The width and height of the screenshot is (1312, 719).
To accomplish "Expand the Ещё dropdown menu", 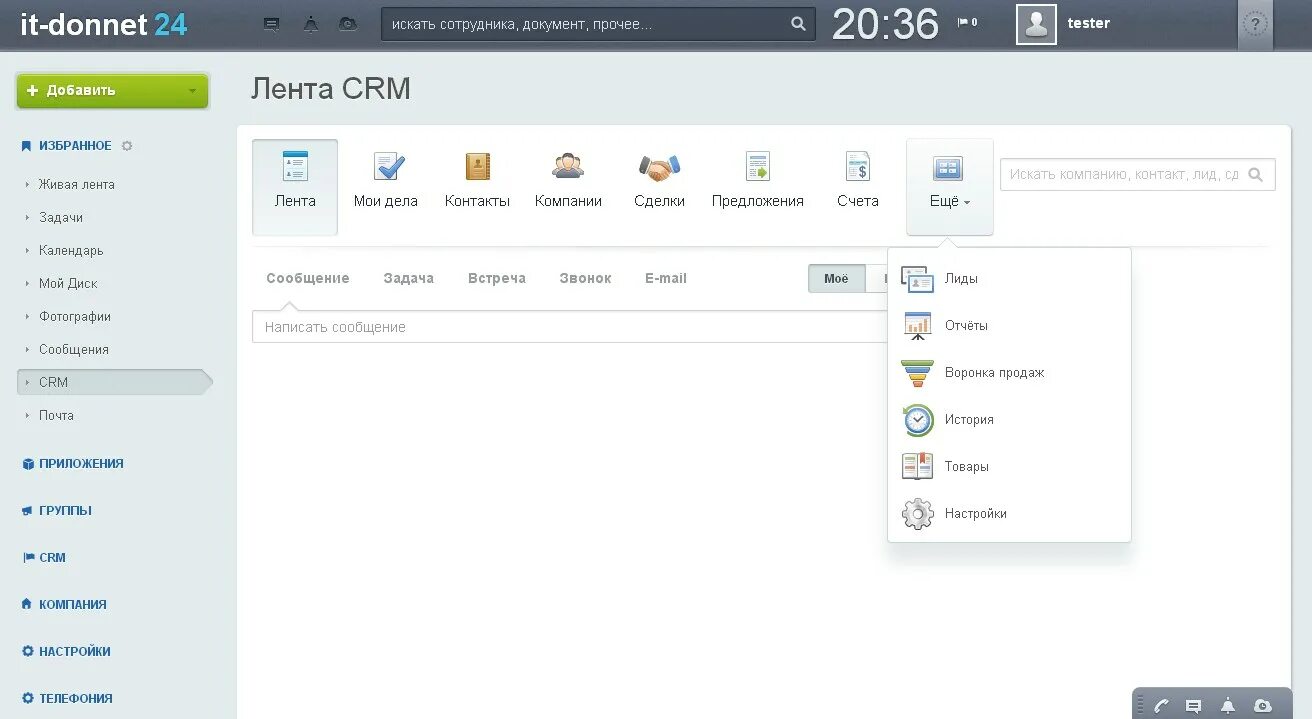I will (950, 187).
